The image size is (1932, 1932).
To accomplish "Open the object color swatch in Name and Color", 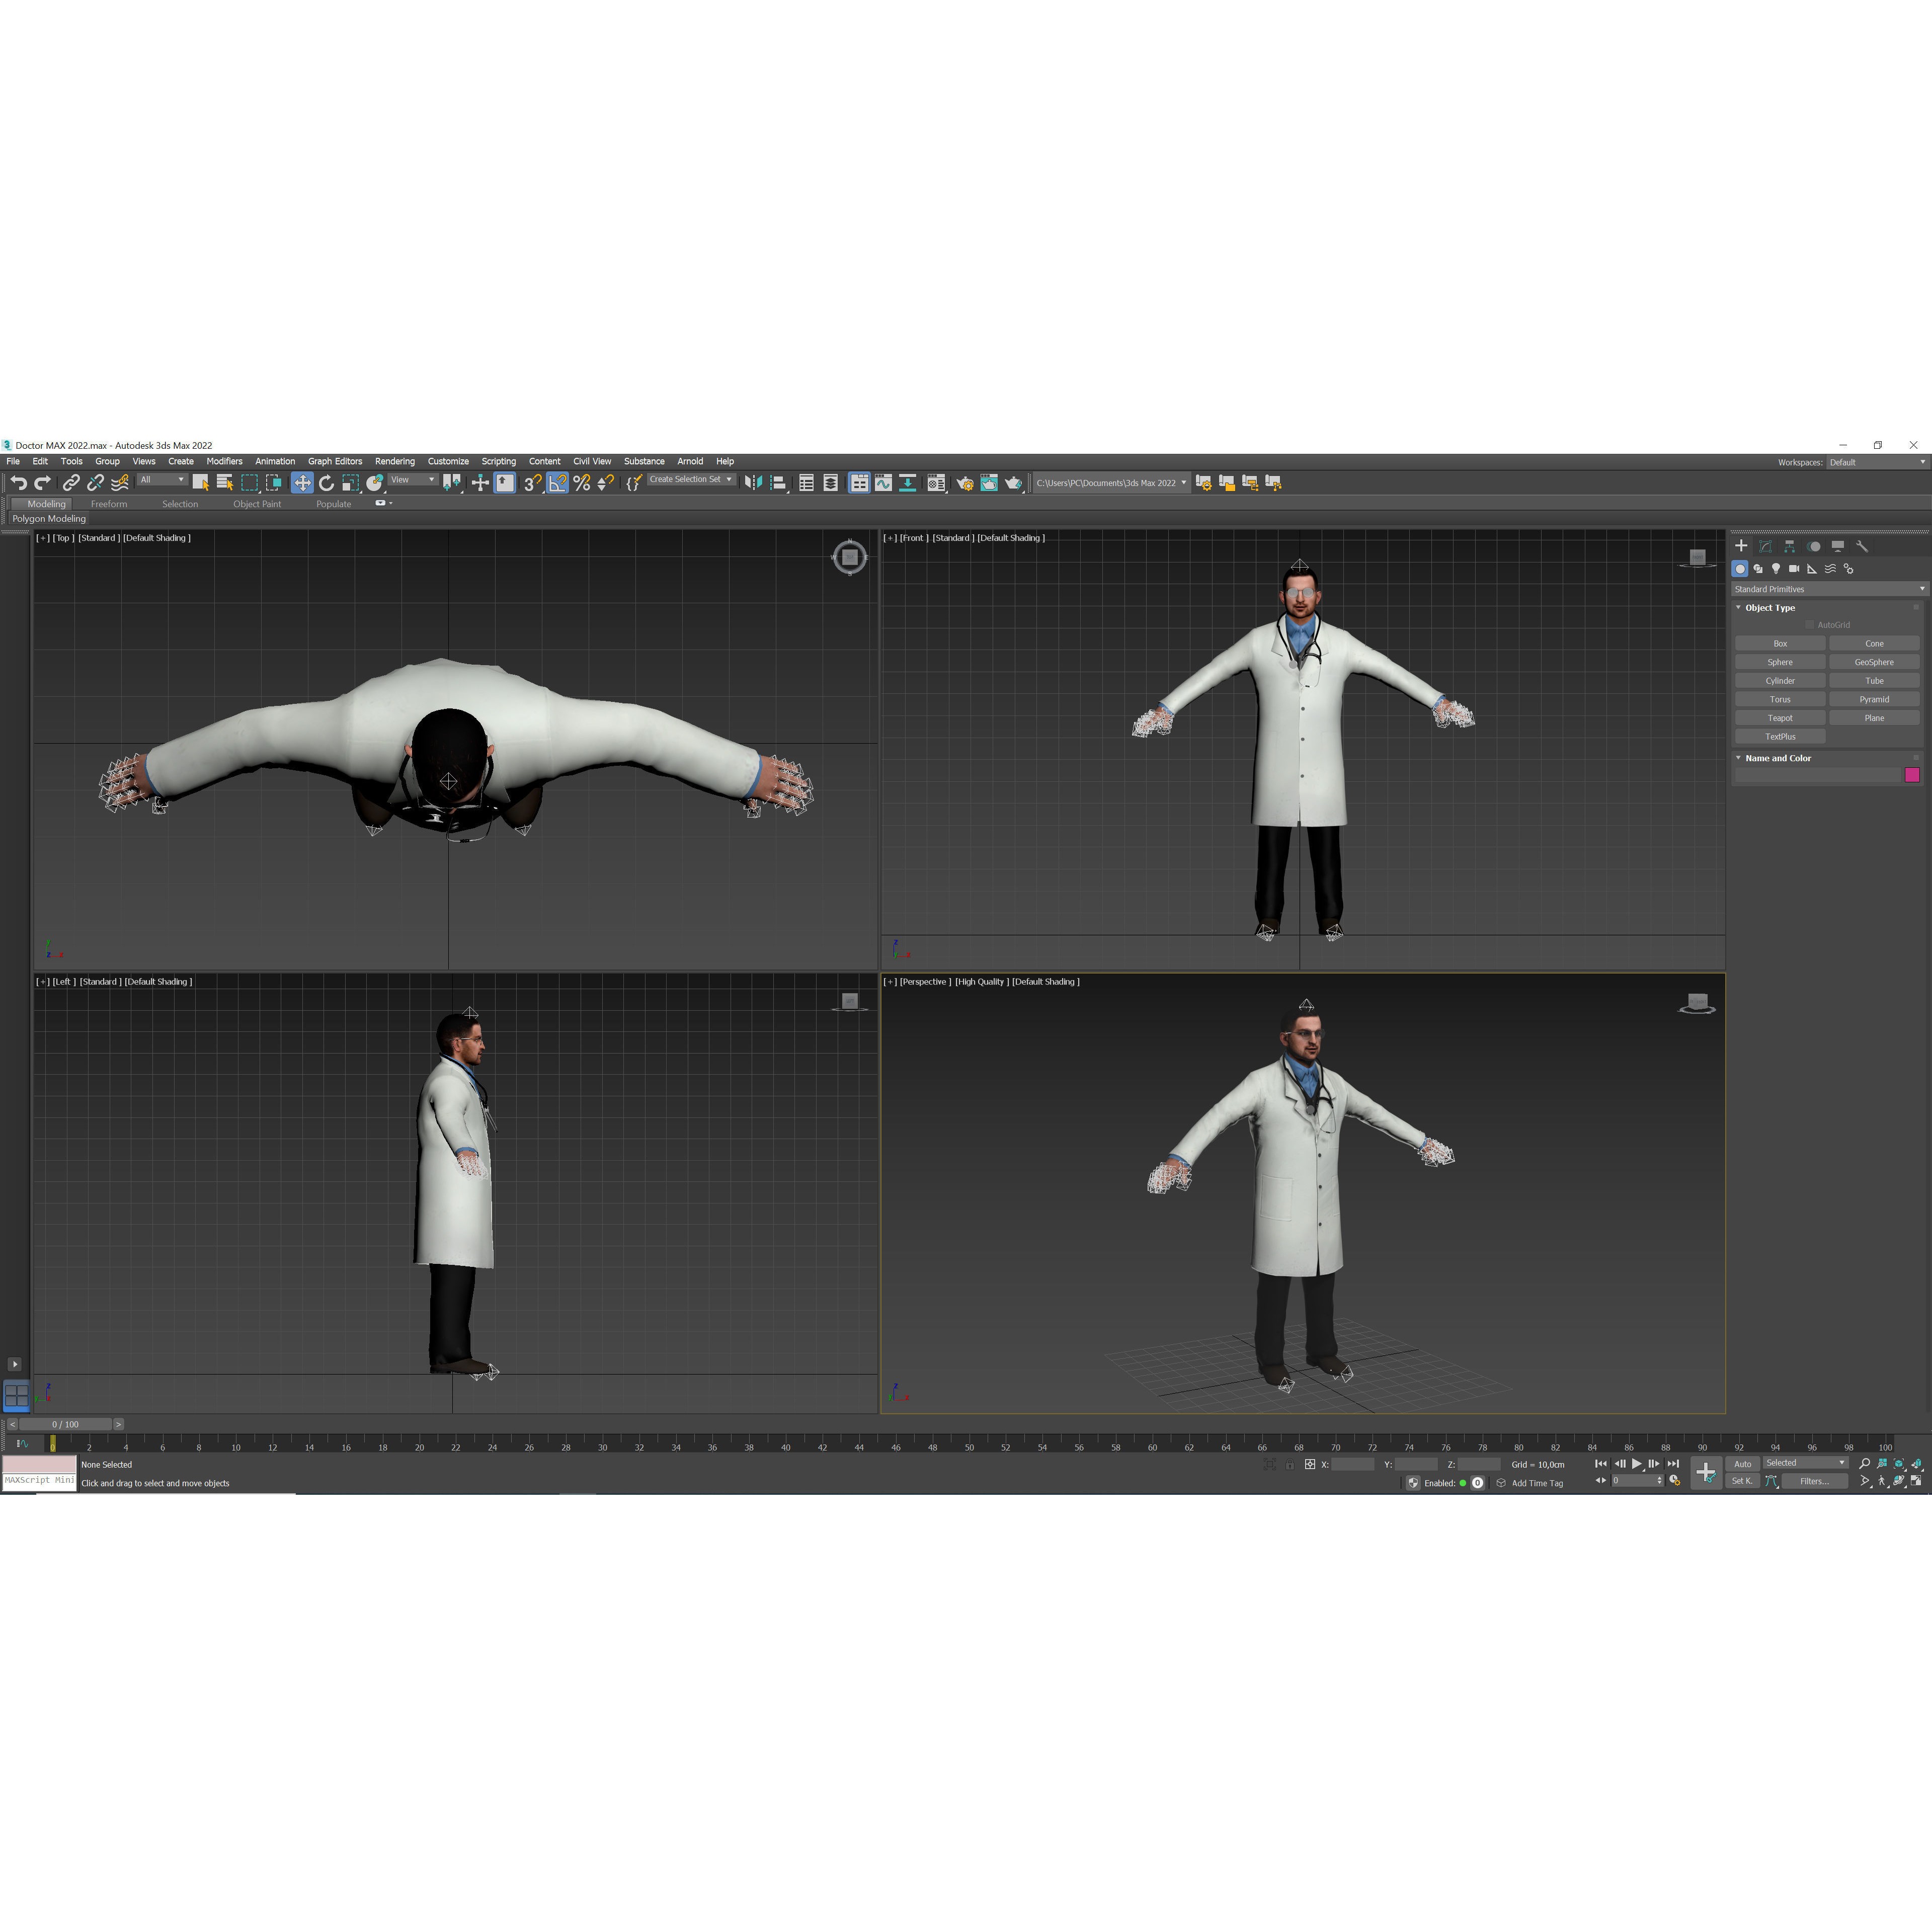I will tap(1912, 775).
